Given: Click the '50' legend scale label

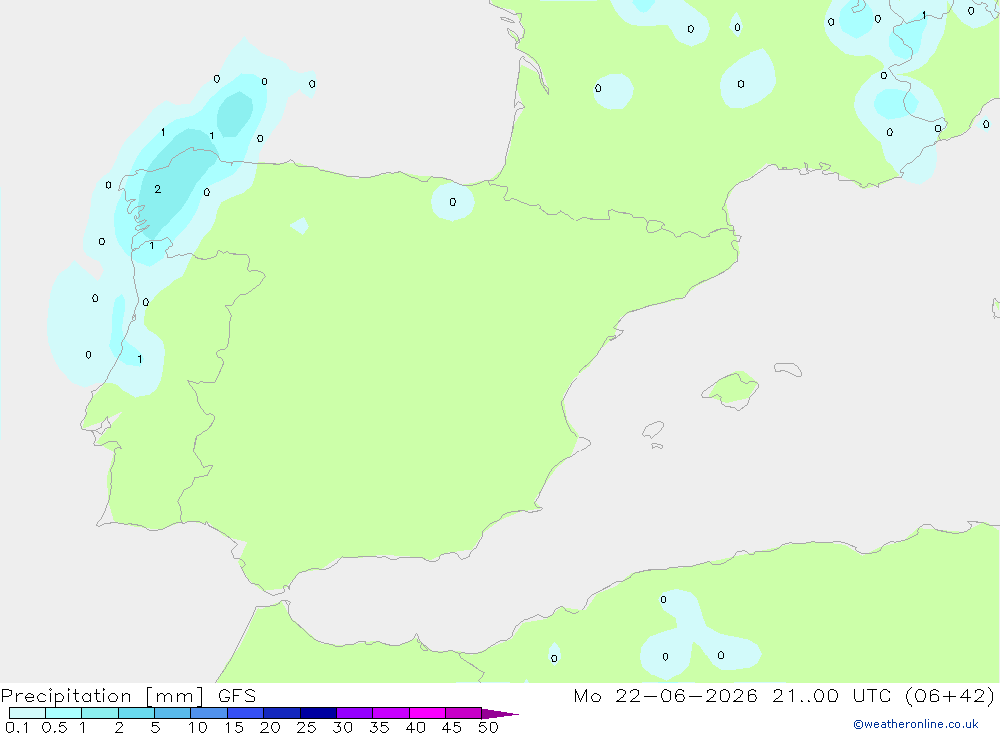Looking at the screenshot, I should (488, 727).
